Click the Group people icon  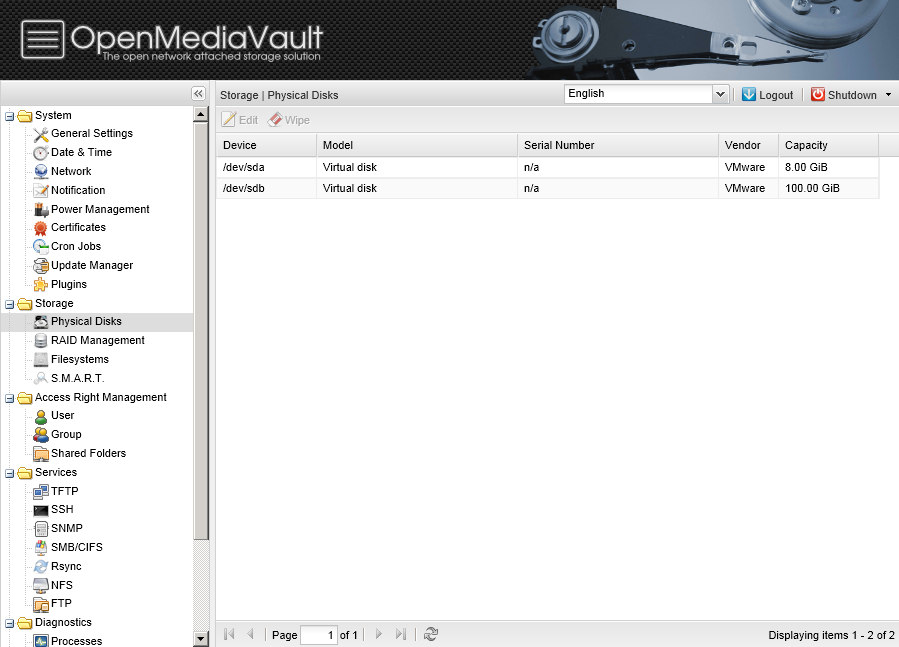click(x=41, y=435)
